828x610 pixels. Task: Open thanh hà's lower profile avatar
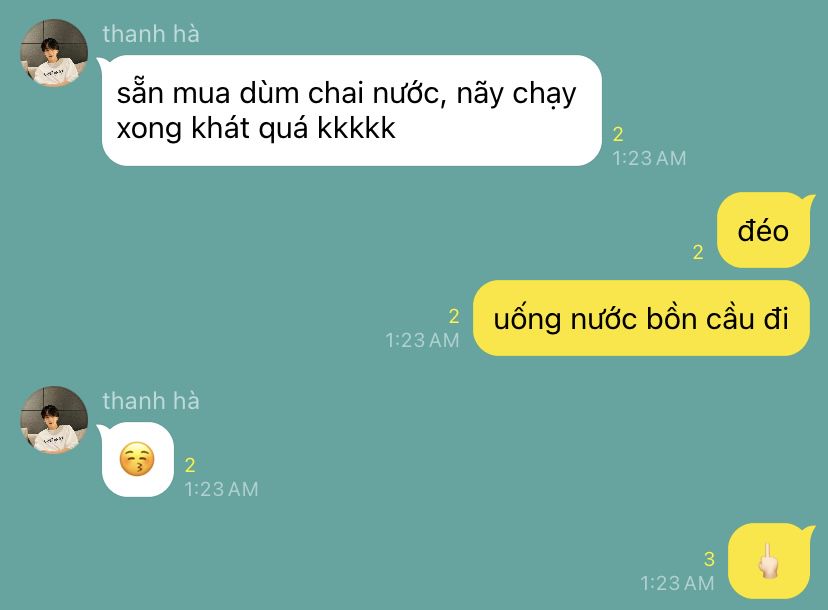tap(54, 420)
